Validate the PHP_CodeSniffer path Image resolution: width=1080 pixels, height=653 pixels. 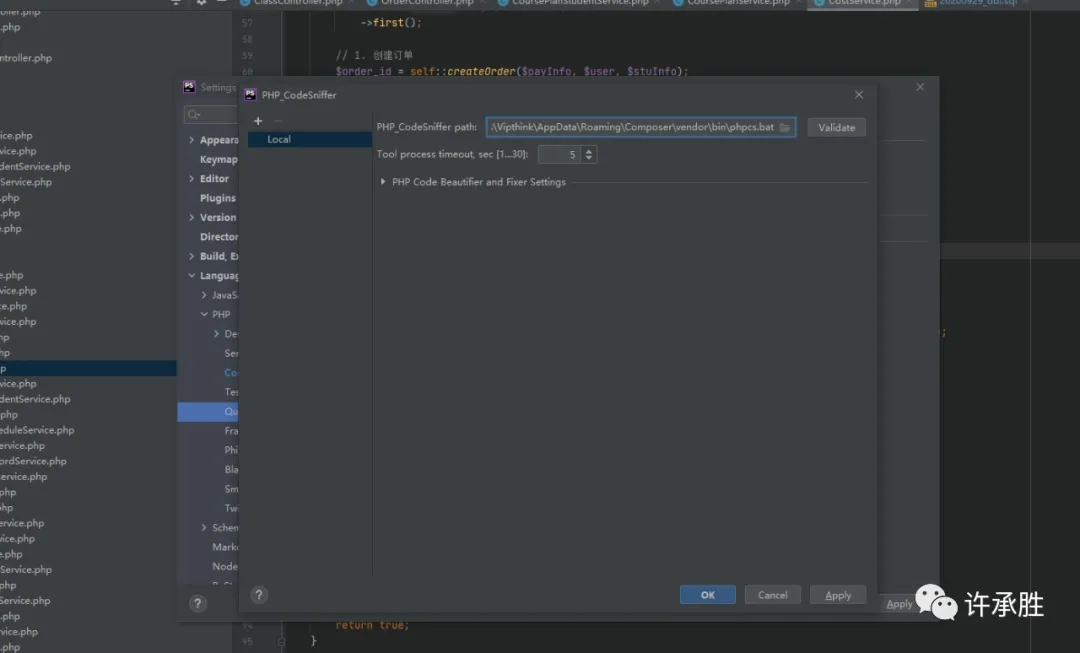(836, 127)
